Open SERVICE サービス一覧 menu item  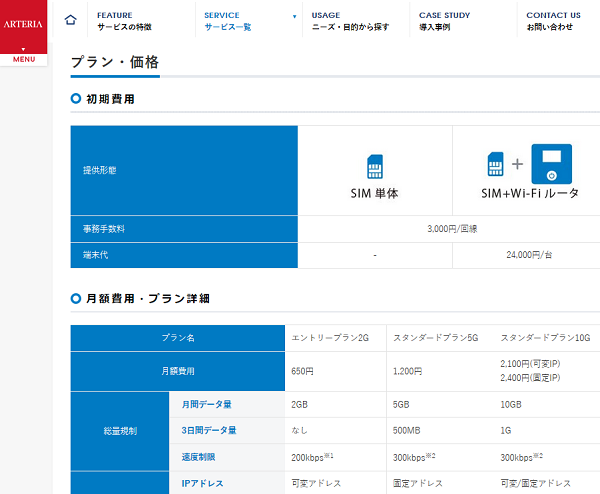228,21
